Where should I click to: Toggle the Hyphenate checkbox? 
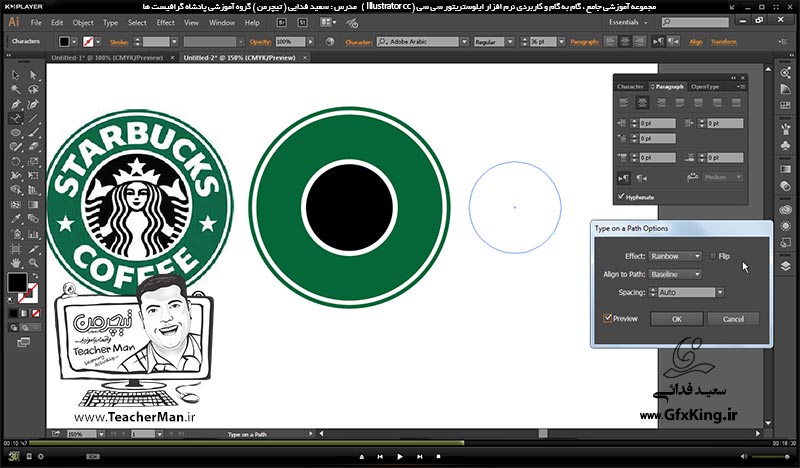click(x=621, y=196)
